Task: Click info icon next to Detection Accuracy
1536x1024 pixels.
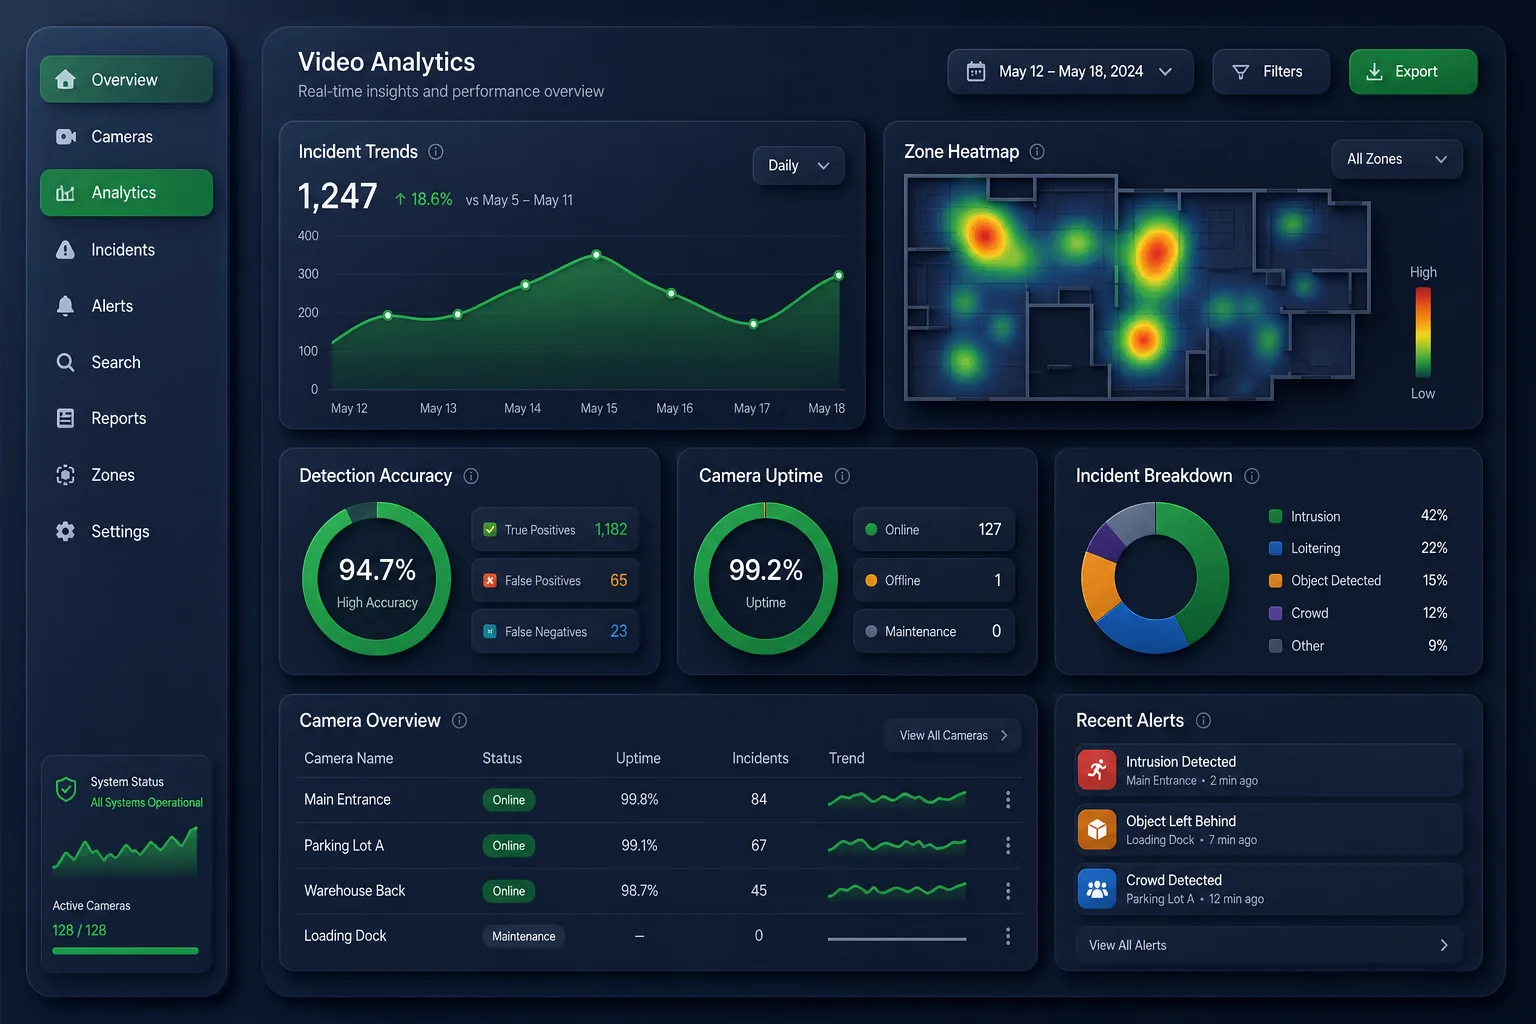Action: (x=471, y=476)
